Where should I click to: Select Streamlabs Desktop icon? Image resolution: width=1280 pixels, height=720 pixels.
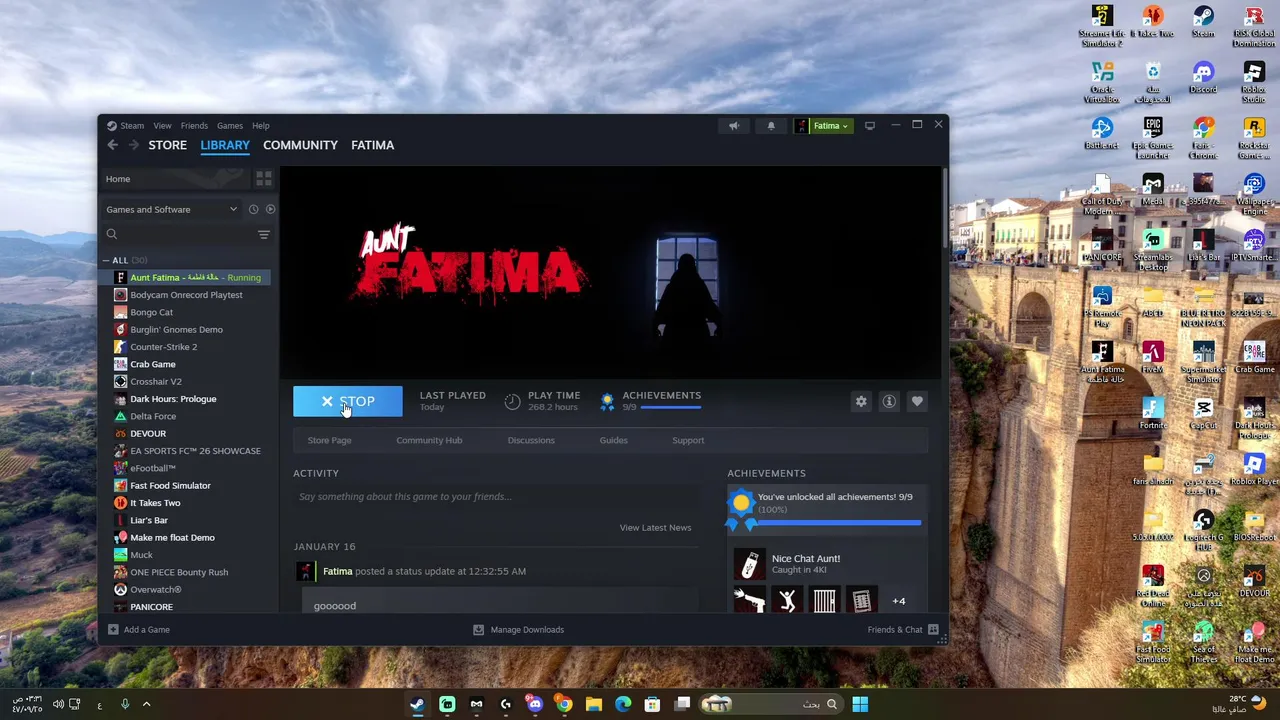pos(1153,250)
